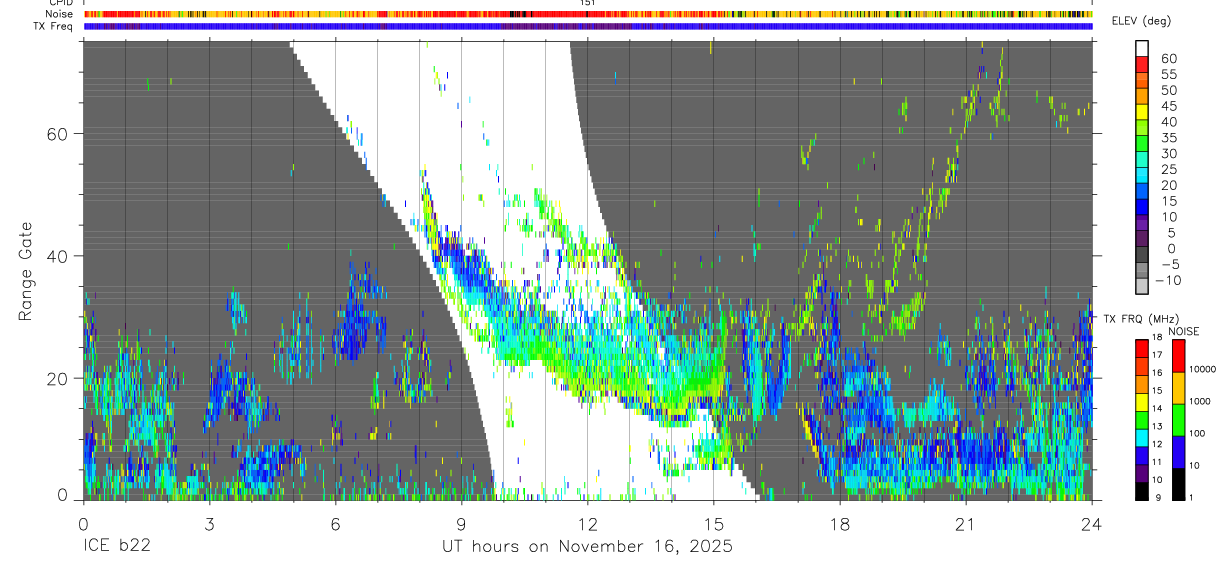Click the "TX Freq" row label at top
Image resolution: width=1228 pixels, height=567 pixels.
coord(54,26)
